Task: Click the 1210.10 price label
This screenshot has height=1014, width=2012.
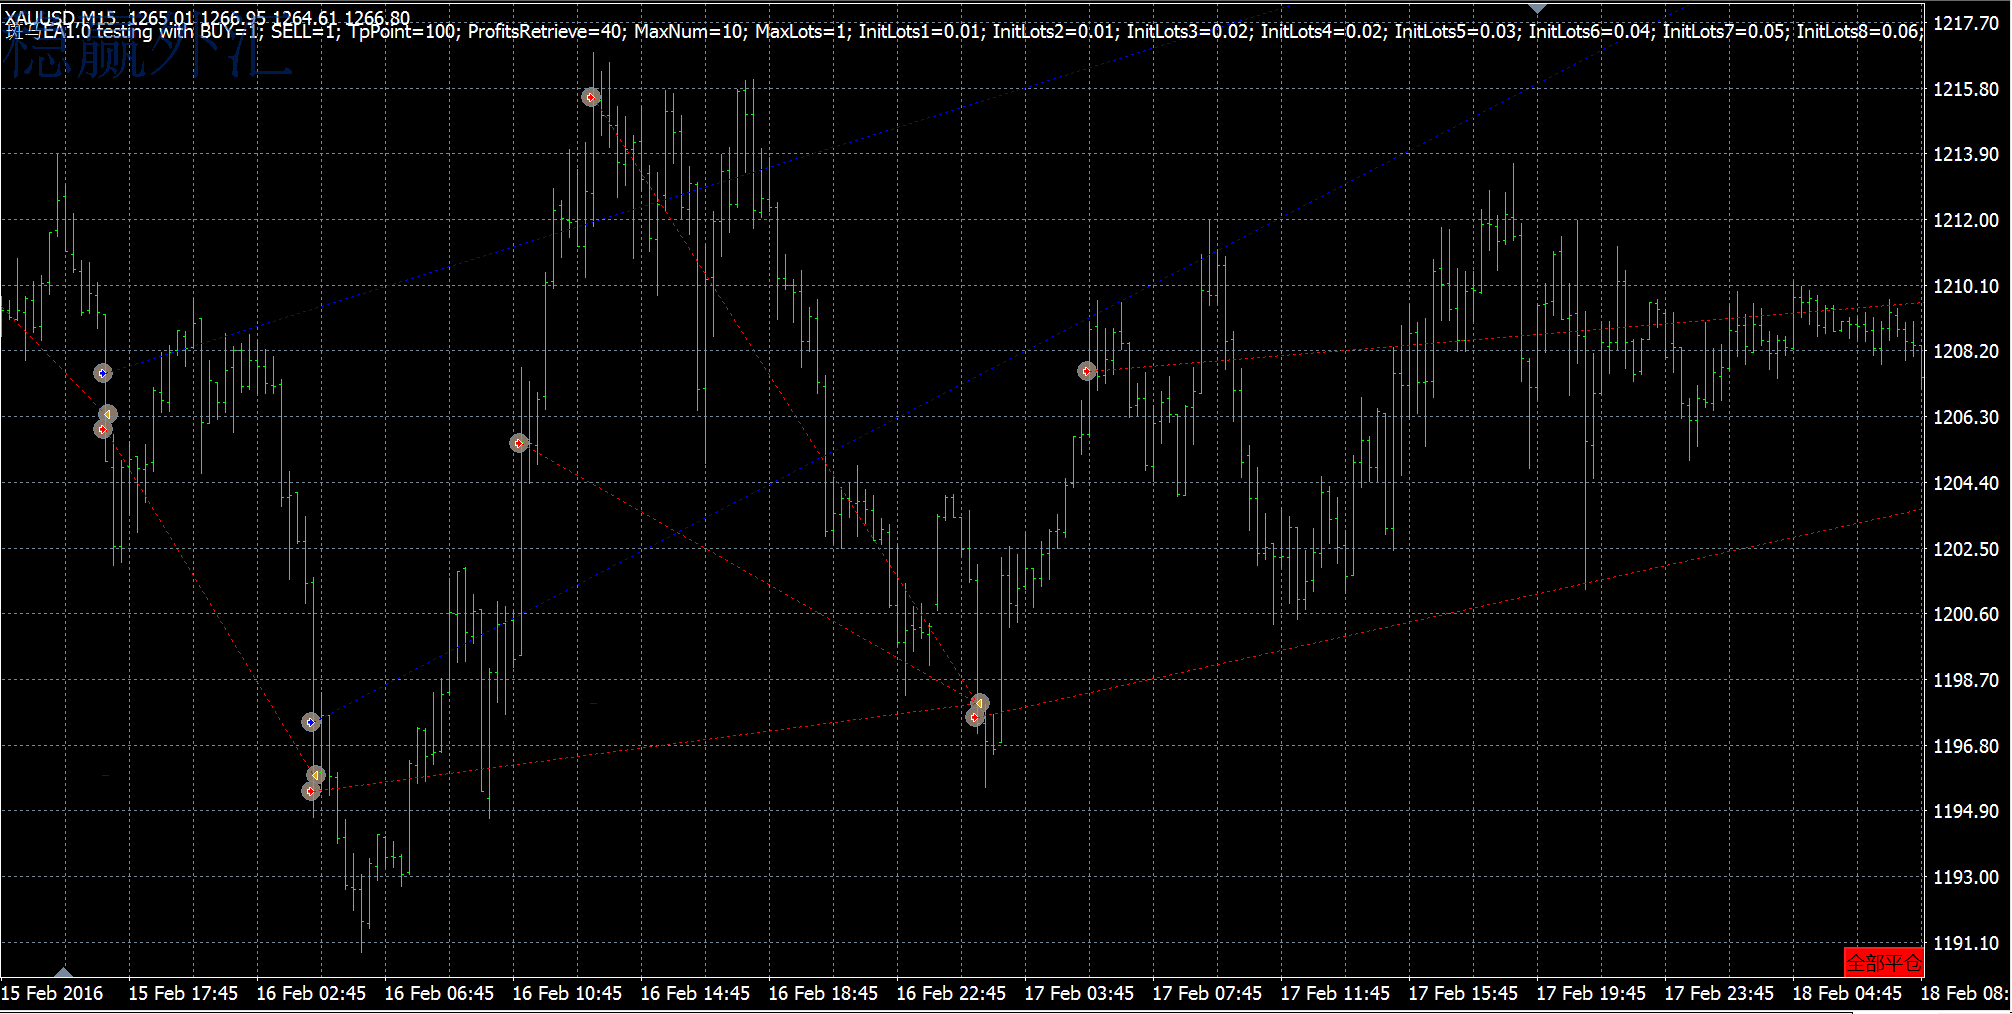Action: click(1966, 286)
